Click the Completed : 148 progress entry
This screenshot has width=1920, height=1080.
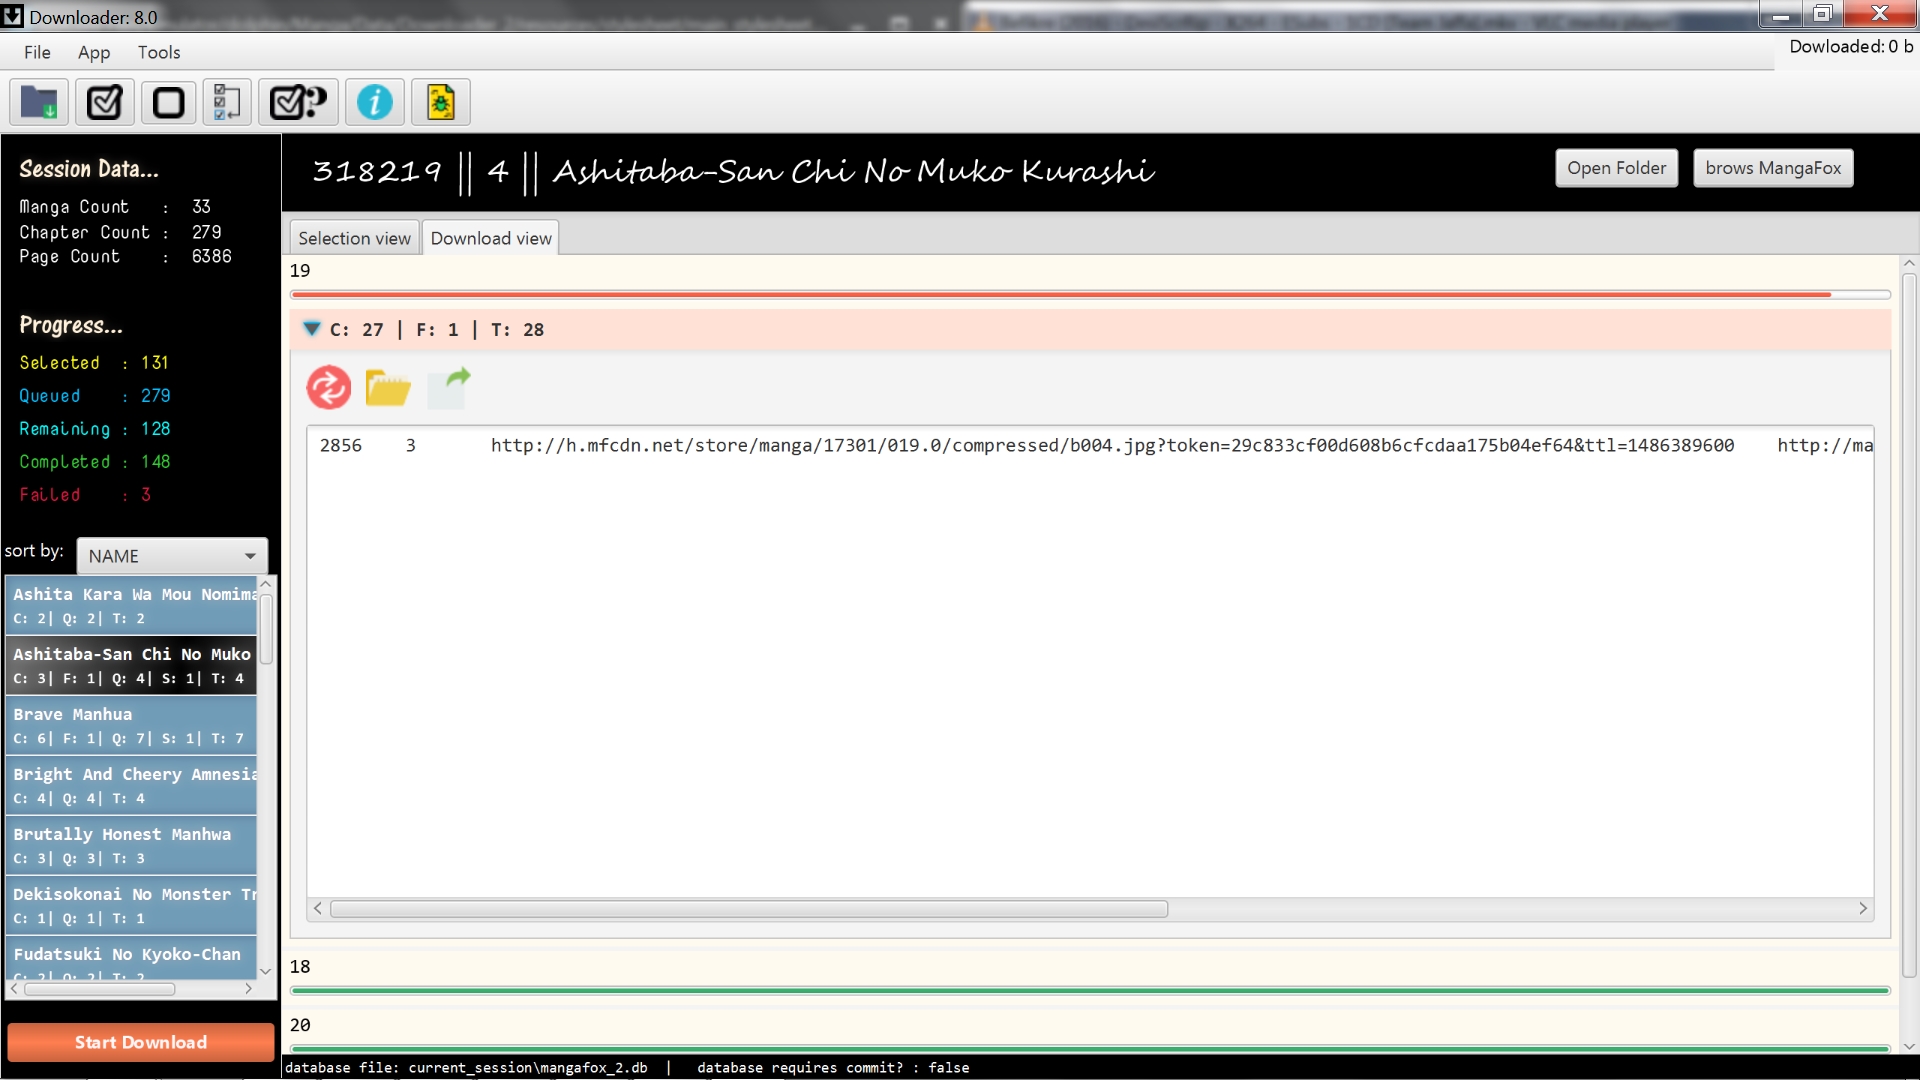click(95, 462)
